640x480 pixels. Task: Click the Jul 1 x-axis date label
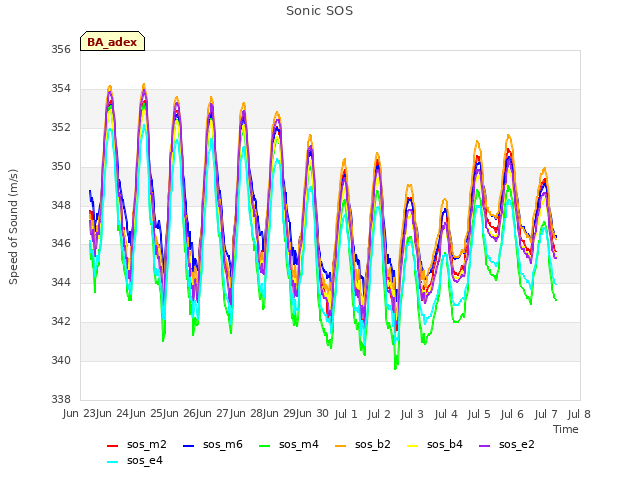click(x=346, y=415)
